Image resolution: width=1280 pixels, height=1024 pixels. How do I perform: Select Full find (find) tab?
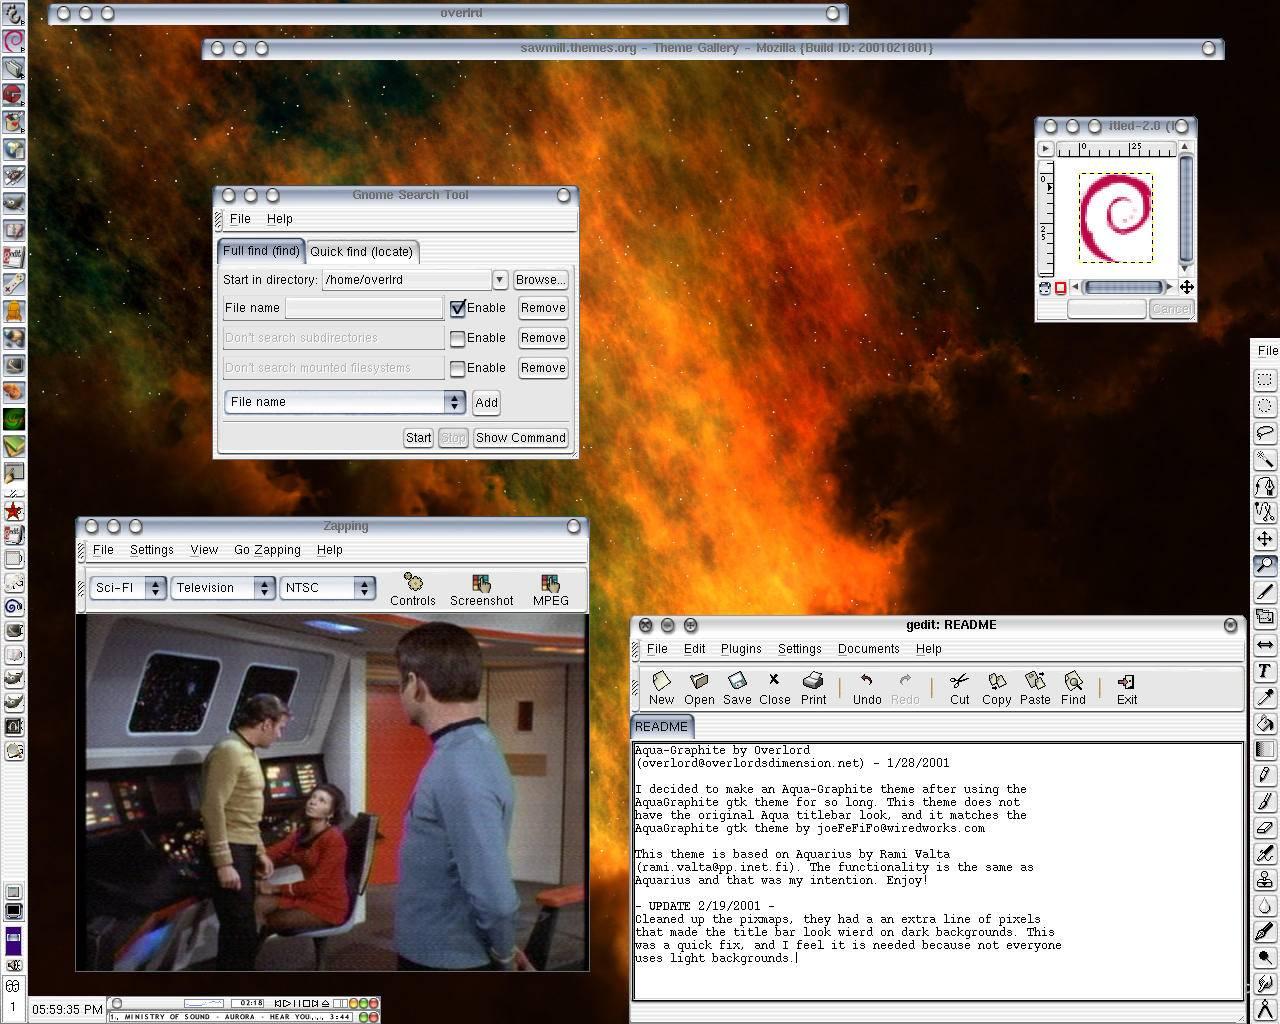(261, 251)
